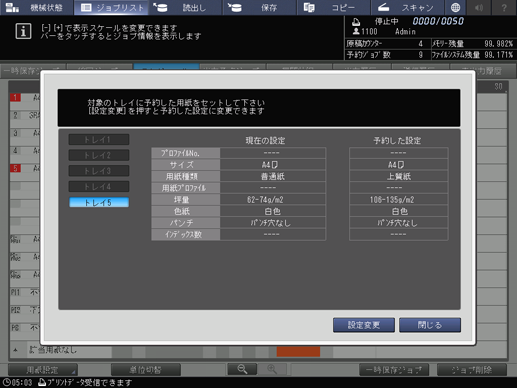Click the ジョブ削除 delete job button

tap(472, 370)
